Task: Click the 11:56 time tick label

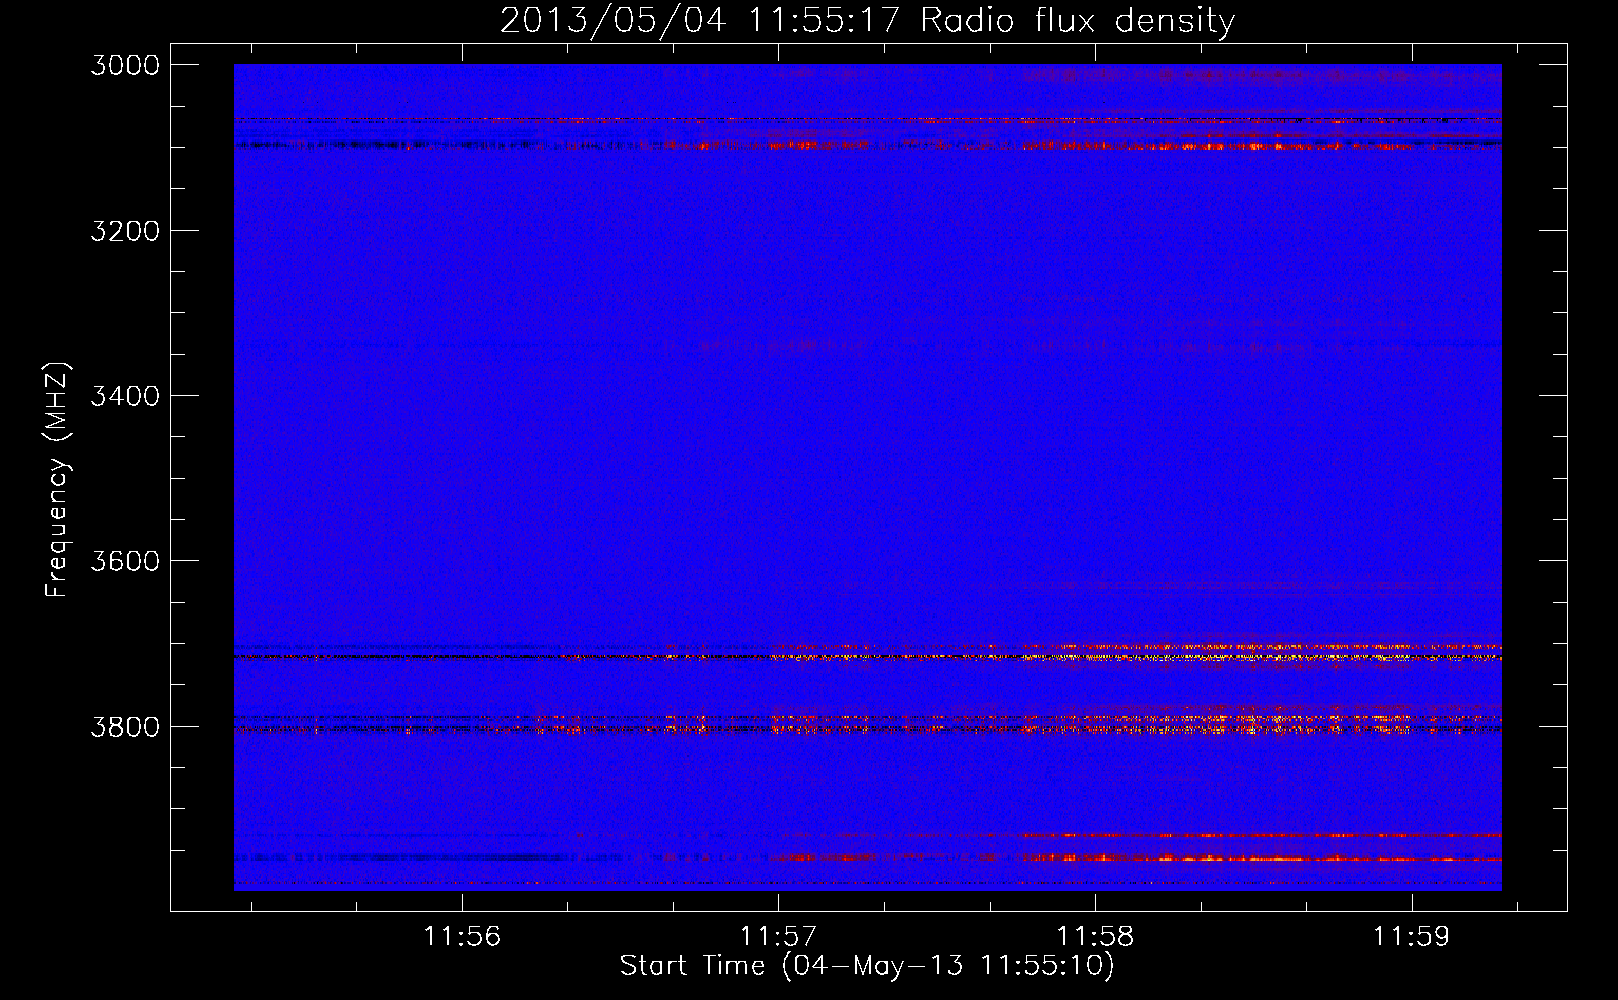Action: [x=462, y=936]
